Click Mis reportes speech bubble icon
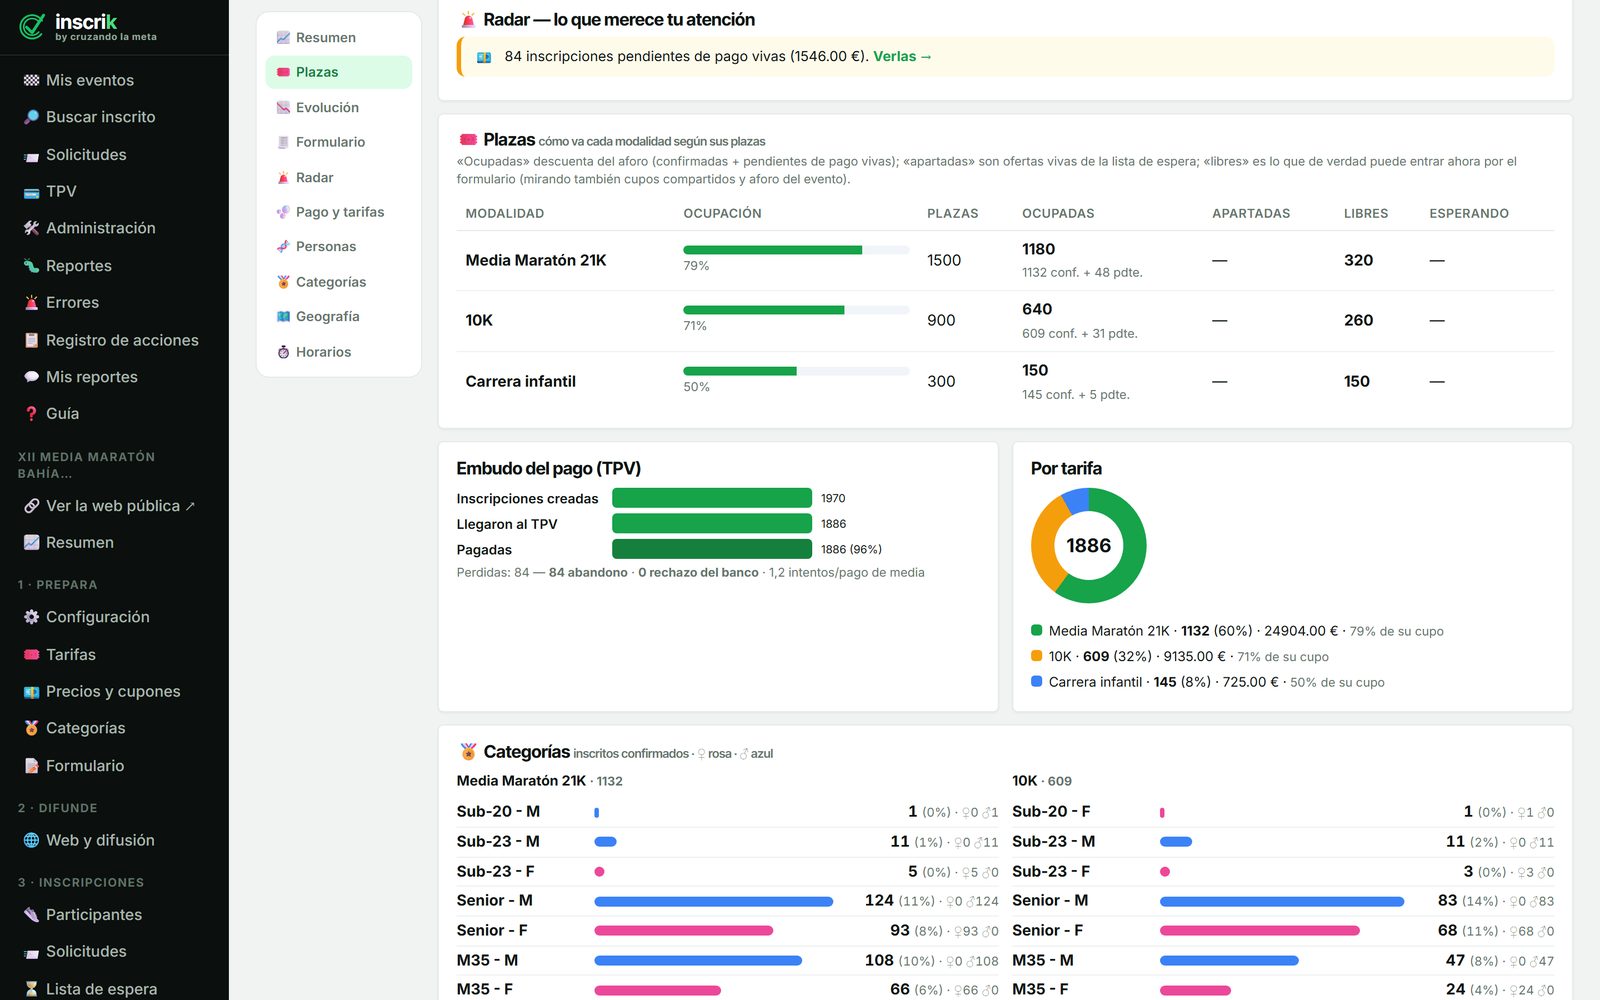This screenshot has height=1000, width=1600. point(31,377)
